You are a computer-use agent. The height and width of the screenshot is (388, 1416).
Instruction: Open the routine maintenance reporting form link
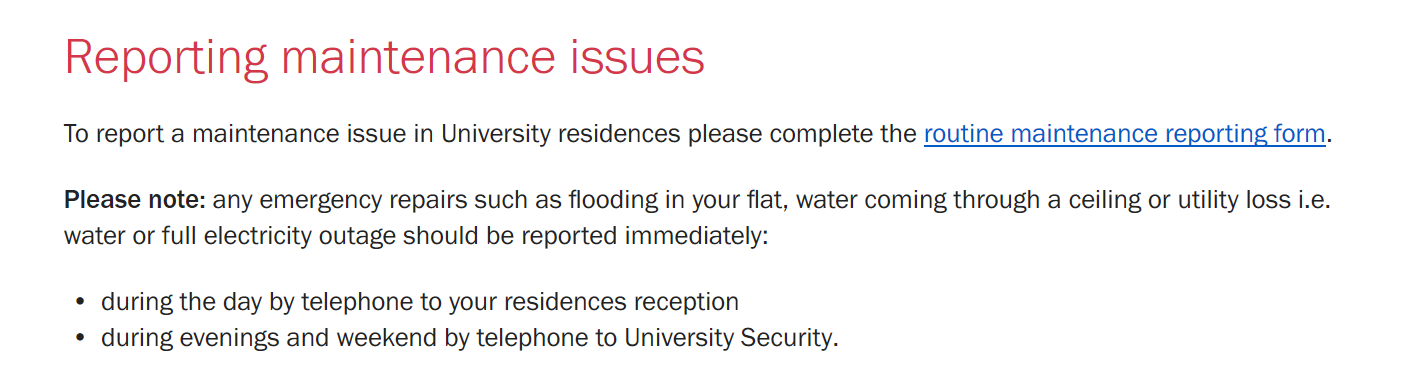coord(1124,134)
